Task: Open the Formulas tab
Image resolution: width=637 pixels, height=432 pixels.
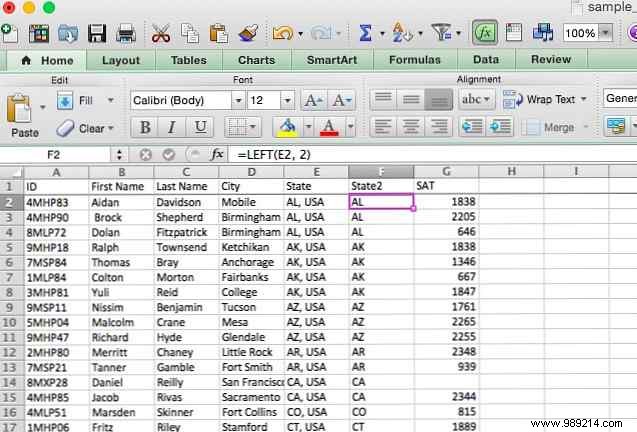Action: [415, 60]
